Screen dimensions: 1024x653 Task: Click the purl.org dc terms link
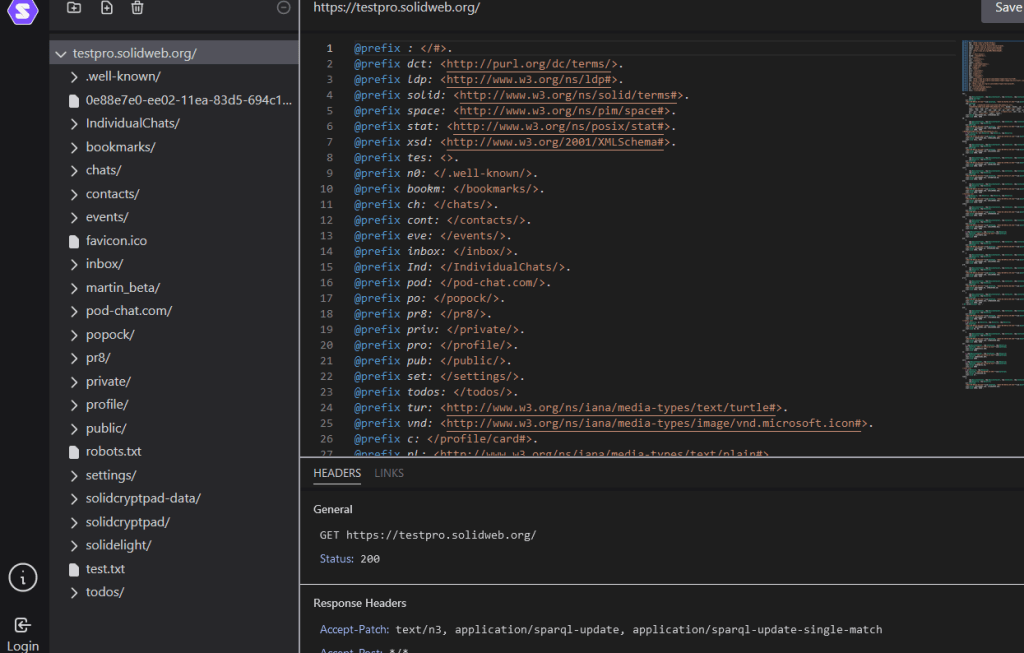pos(530,64)
